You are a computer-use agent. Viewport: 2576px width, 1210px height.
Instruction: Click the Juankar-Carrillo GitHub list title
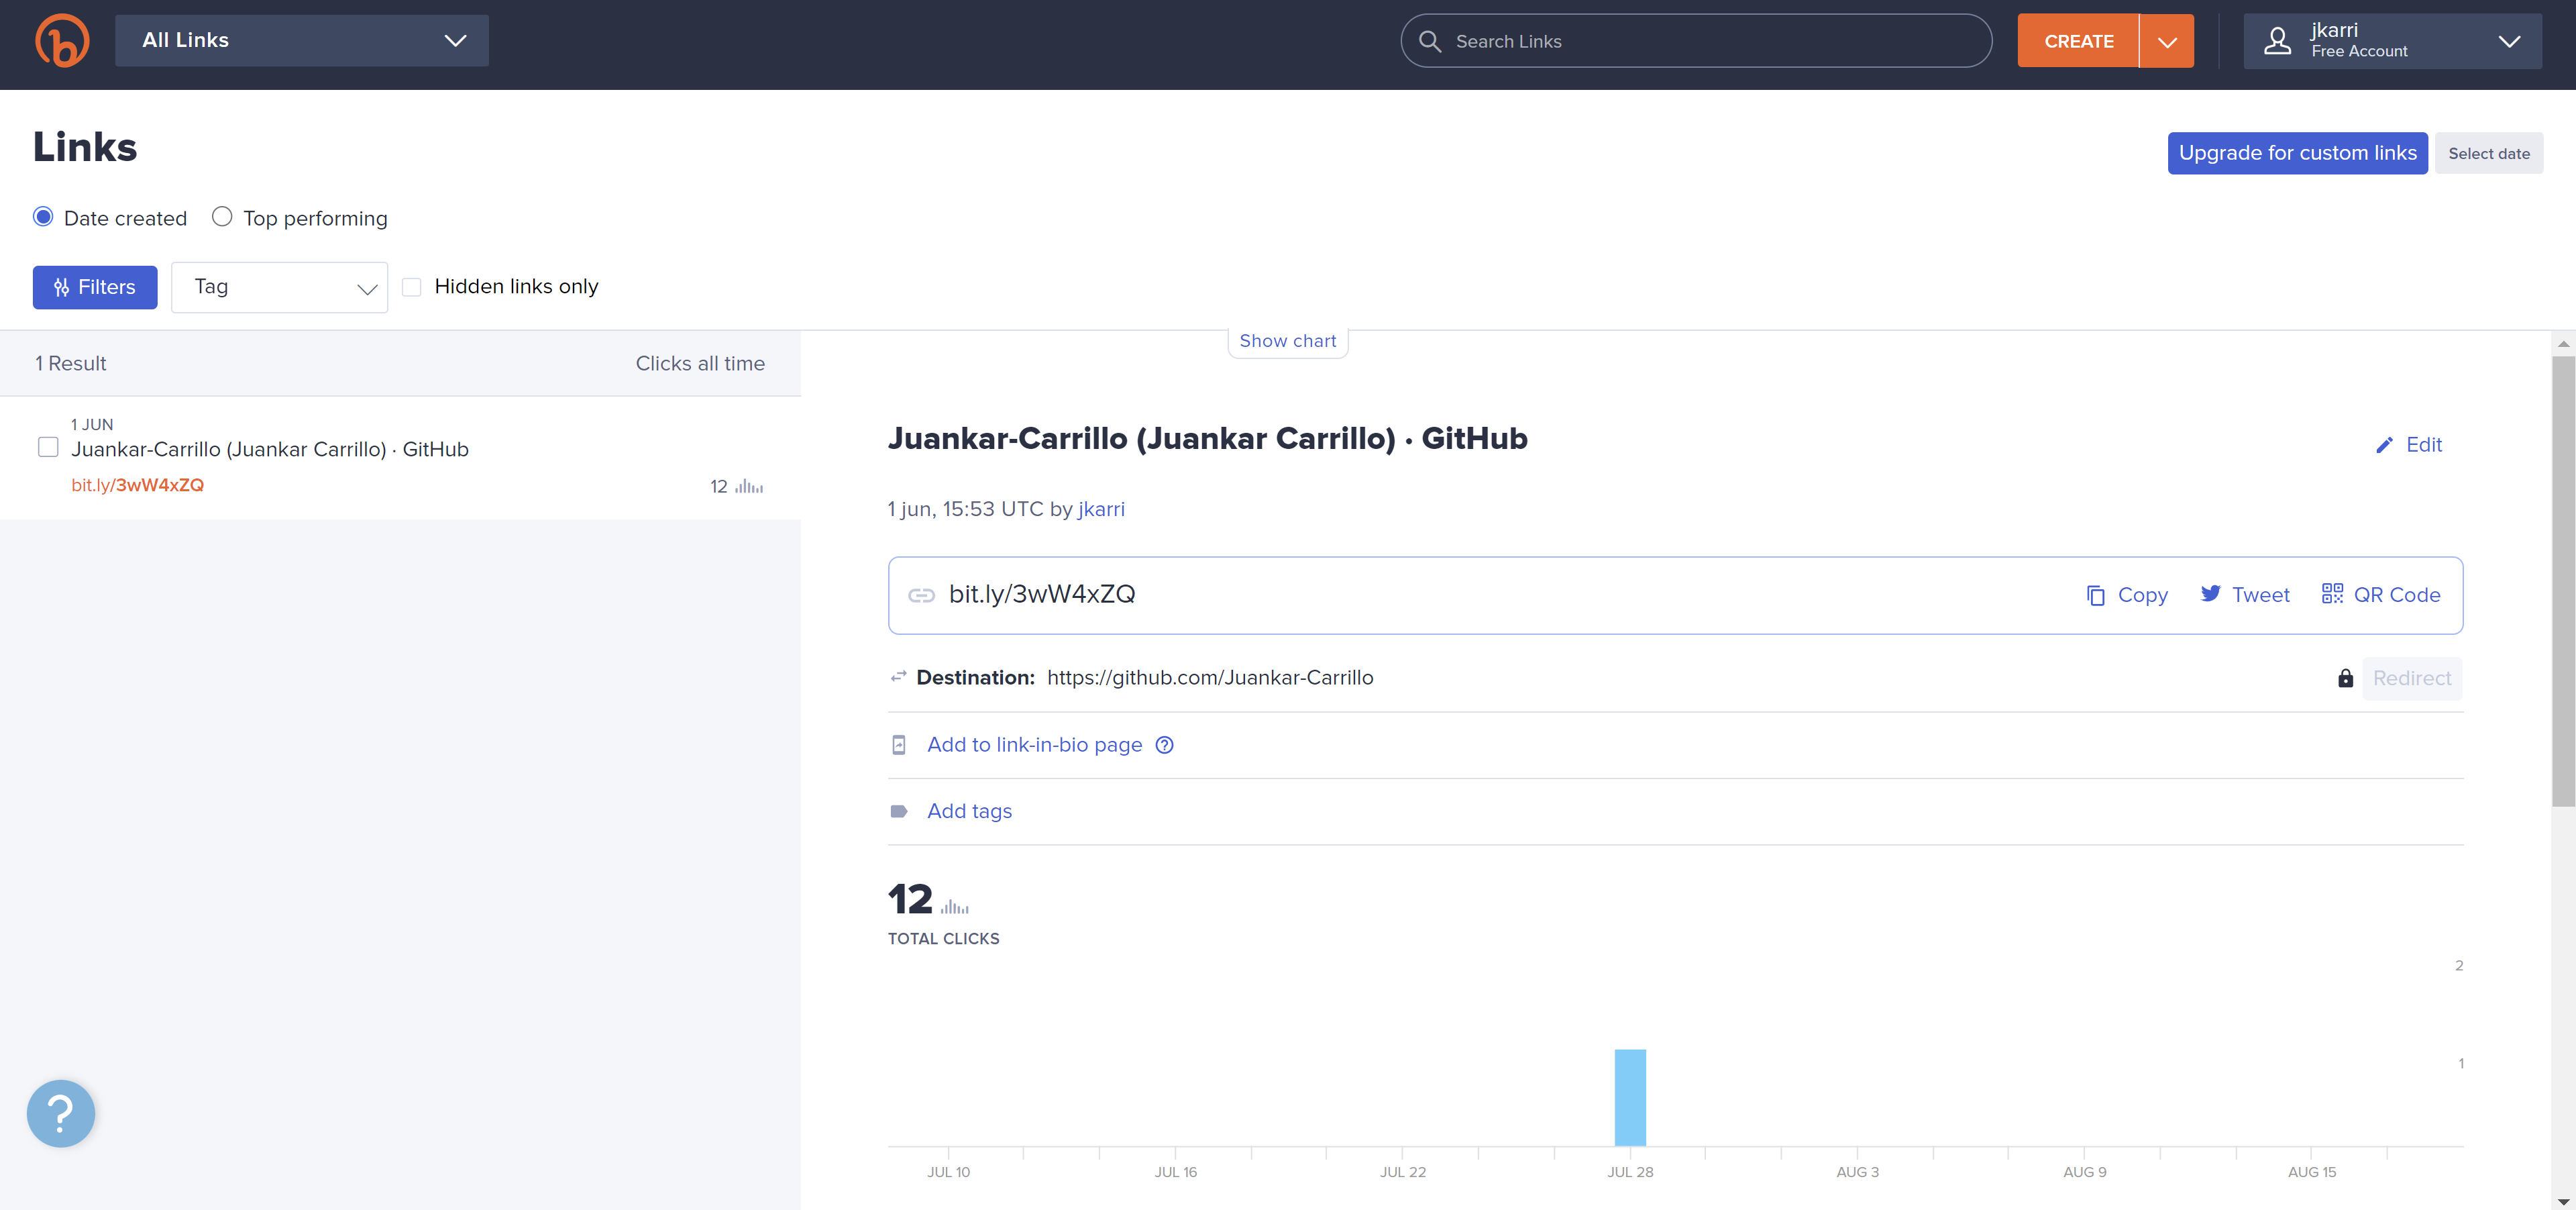(x=269, y=449)
